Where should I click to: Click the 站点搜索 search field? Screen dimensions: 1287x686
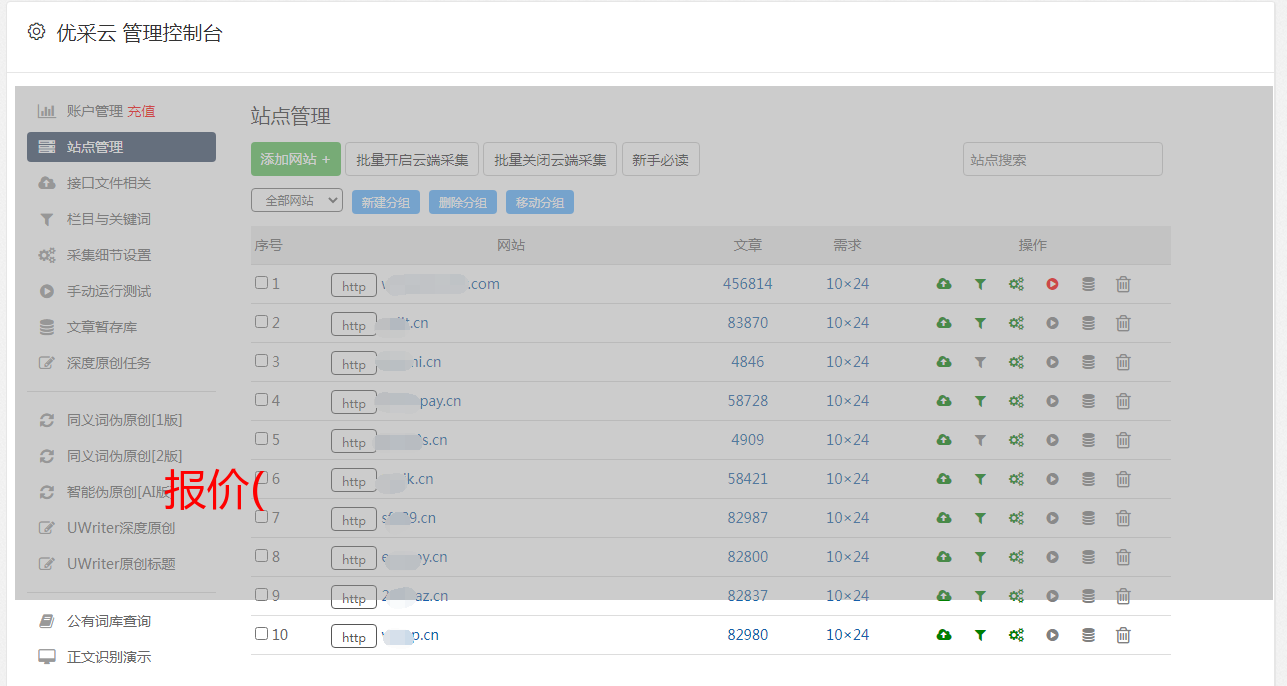click(1062, 159)
